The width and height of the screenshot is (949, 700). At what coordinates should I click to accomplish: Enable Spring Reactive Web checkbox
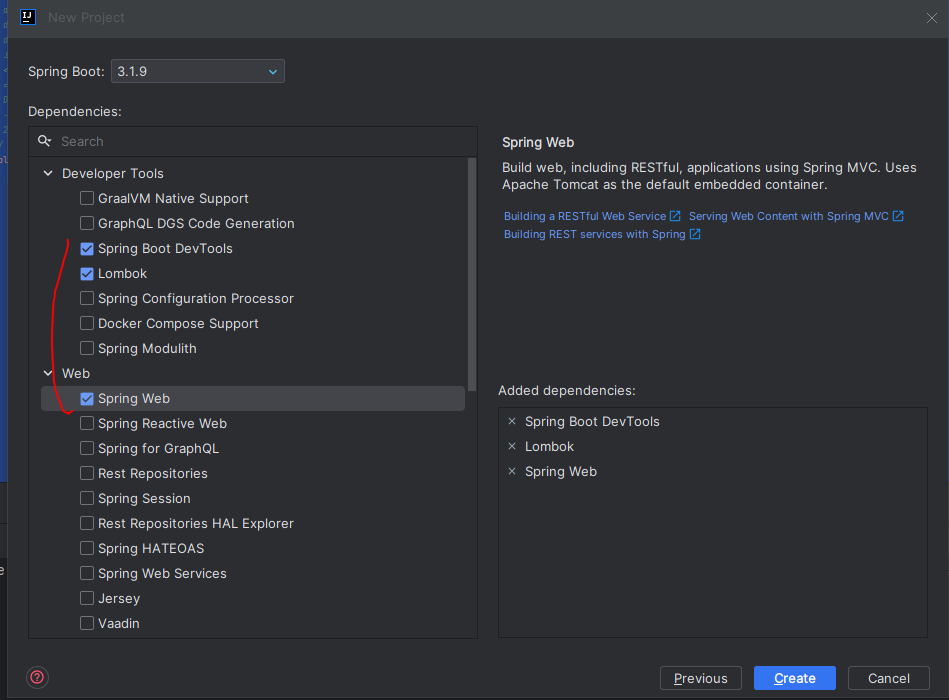click(x=87, y=424)
